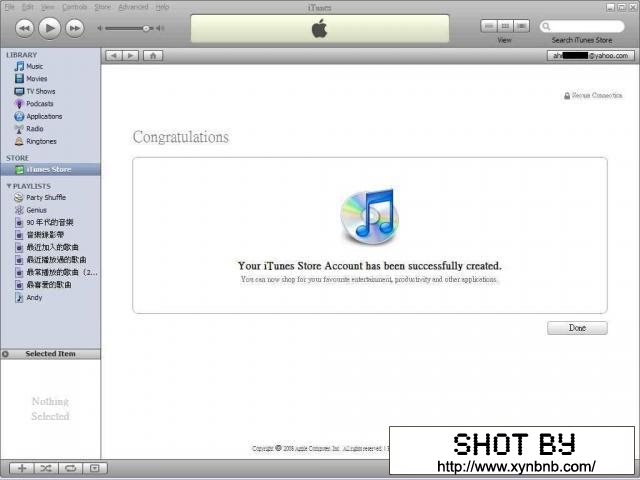
Task: Open the 90 年代的音樂 playlist
Action: click(50, 222)
